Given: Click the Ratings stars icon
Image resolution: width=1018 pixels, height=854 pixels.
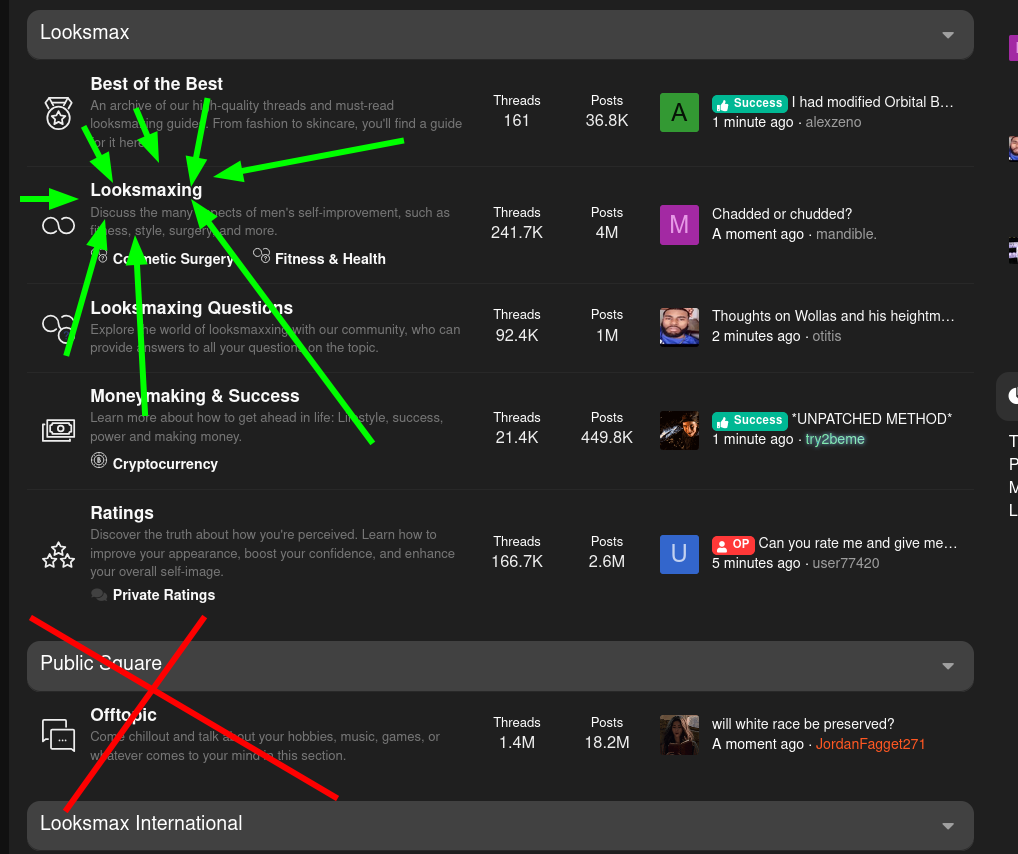Looking at the screenshot, I should point(58,554).
